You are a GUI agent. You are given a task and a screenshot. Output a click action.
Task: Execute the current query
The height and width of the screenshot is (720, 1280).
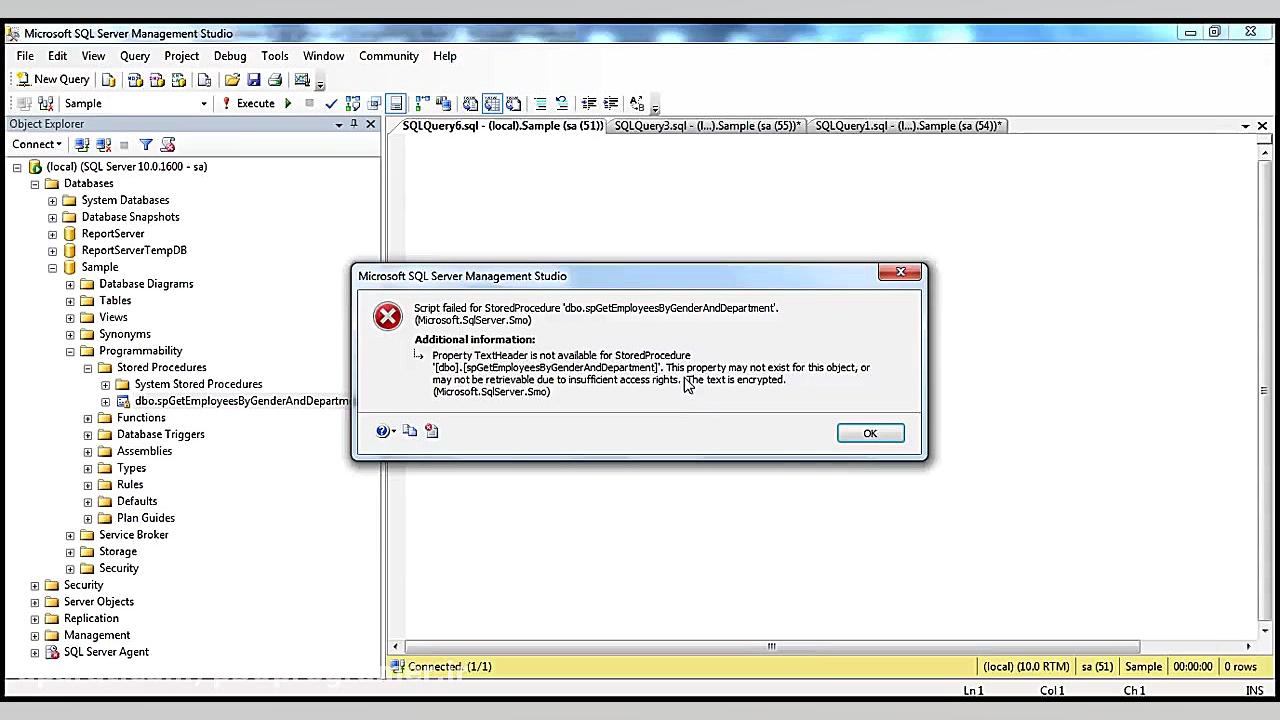coord(255,103)
